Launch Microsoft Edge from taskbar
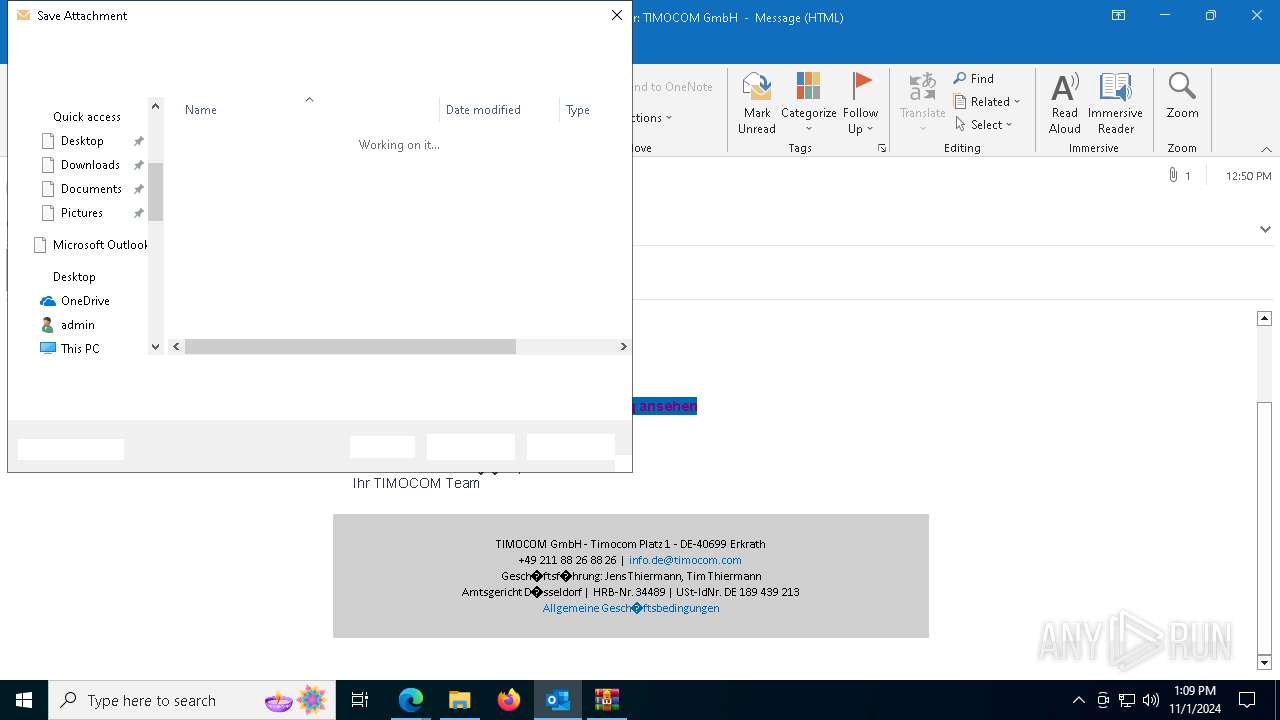 point(411,700)
